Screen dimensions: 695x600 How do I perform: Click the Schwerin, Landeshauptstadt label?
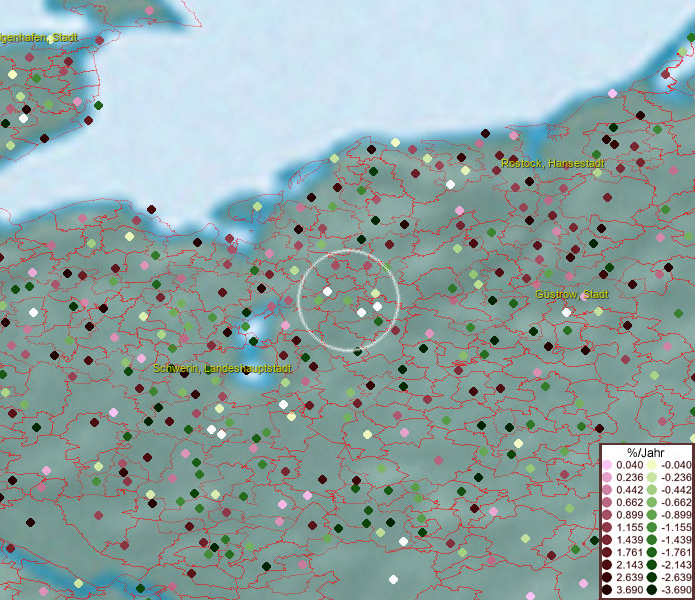222,369
